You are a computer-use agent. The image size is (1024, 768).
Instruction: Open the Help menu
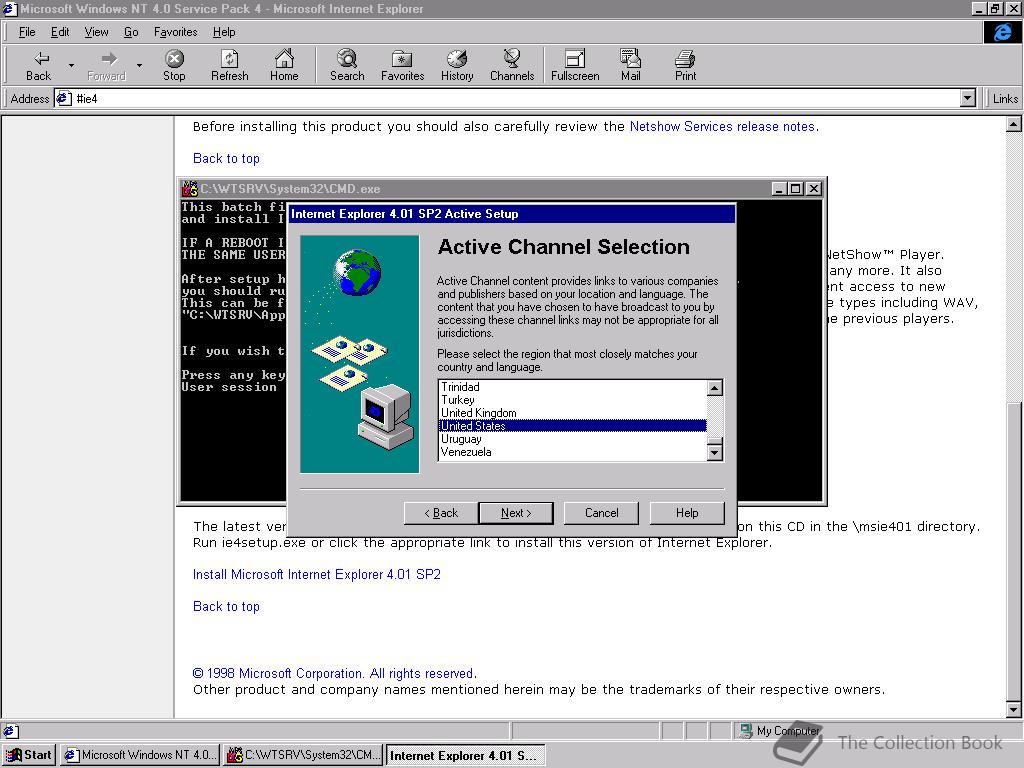224,32
